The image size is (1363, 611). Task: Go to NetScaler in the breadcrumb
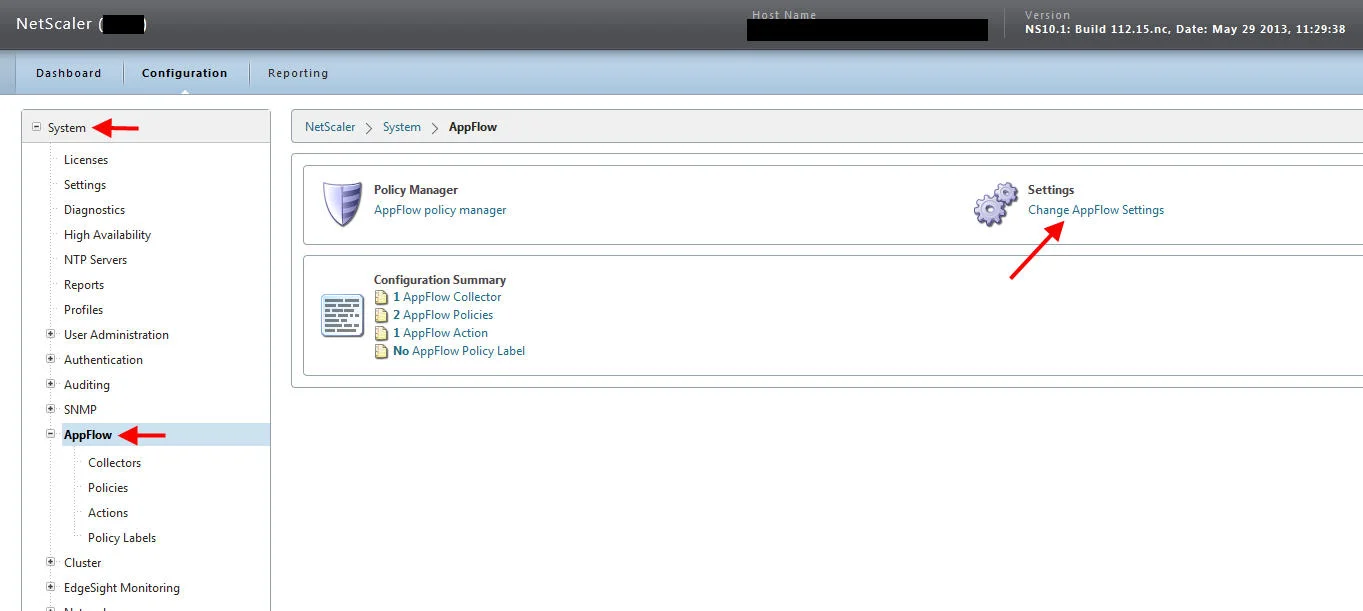tap(330, 127)
